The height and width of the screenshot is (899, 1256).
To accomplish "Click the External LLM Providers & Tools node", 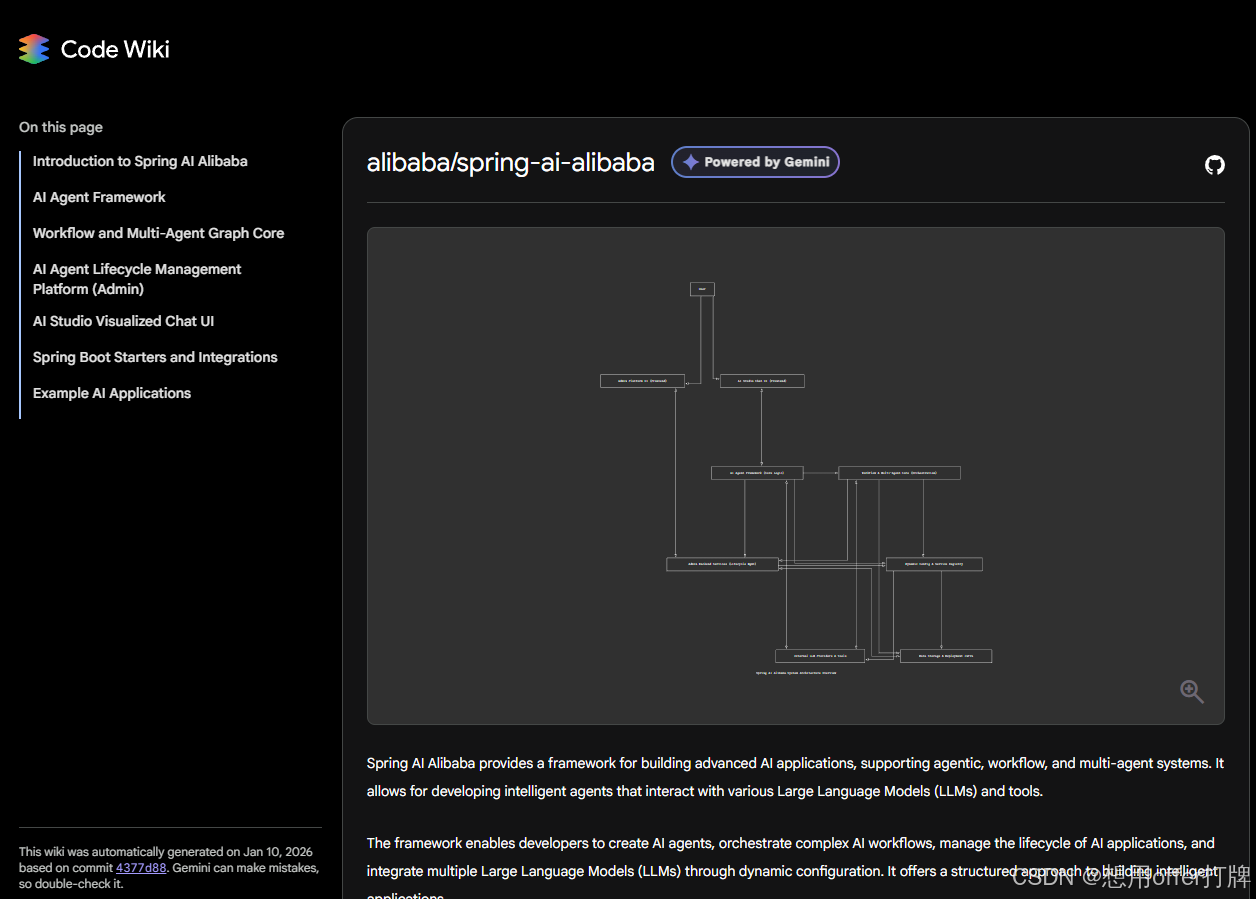I will click(820, 656).
